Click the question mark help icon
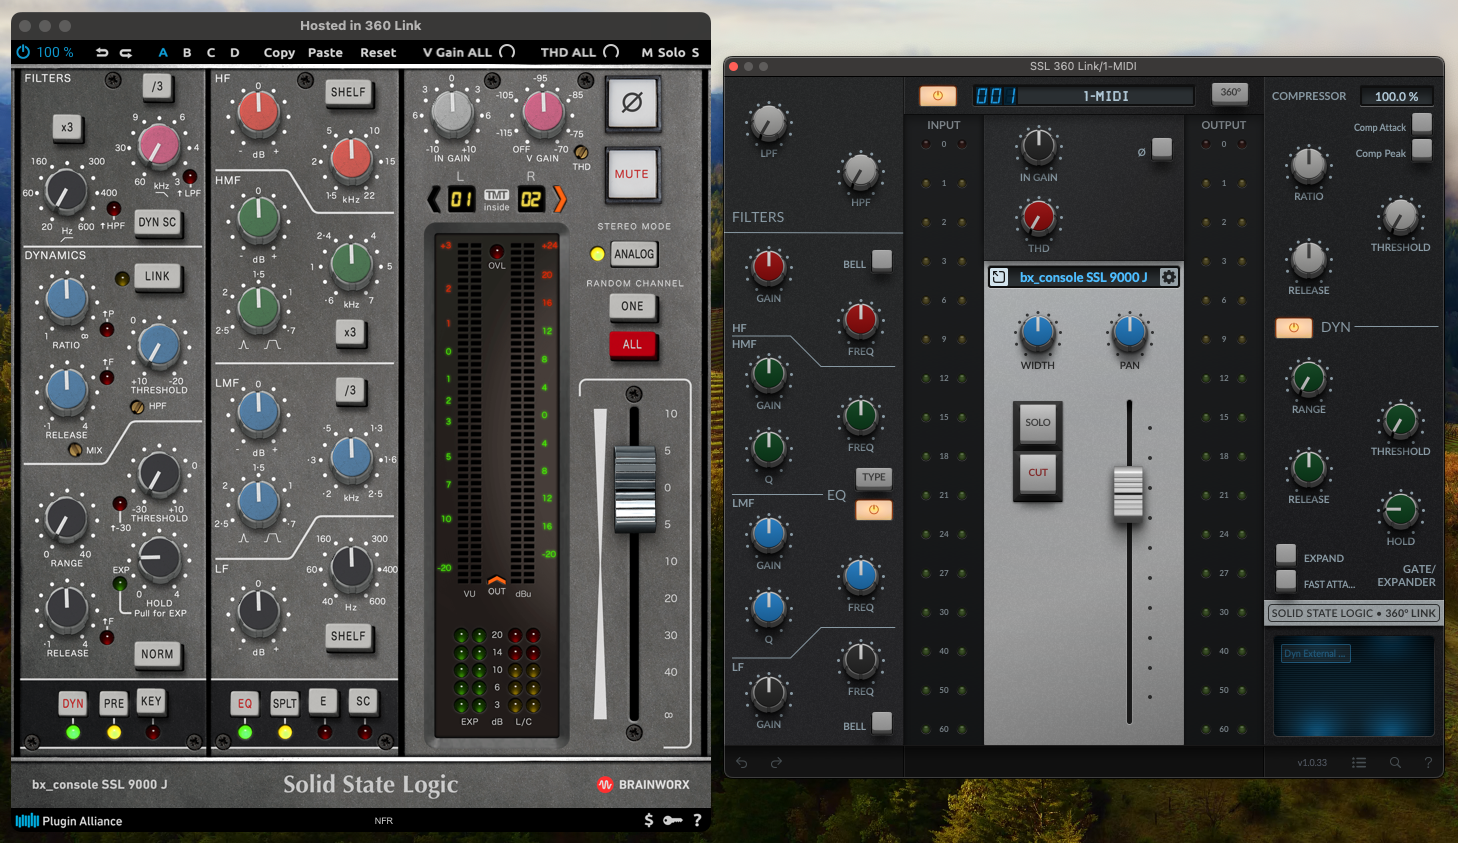The width and height of the screenshot is (1458, 843). (x=696, y=821)
